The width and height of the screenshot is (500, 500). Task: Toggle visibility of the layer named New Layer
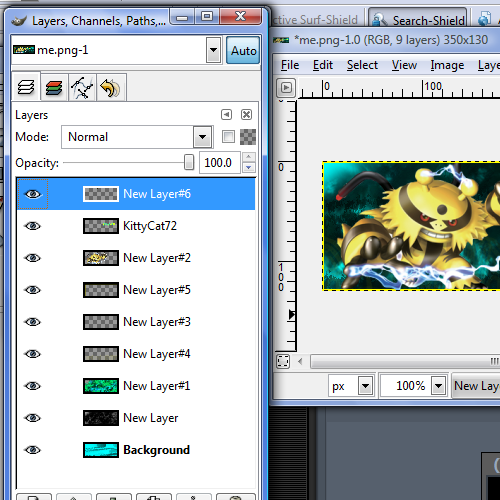[x=33, y=418]
